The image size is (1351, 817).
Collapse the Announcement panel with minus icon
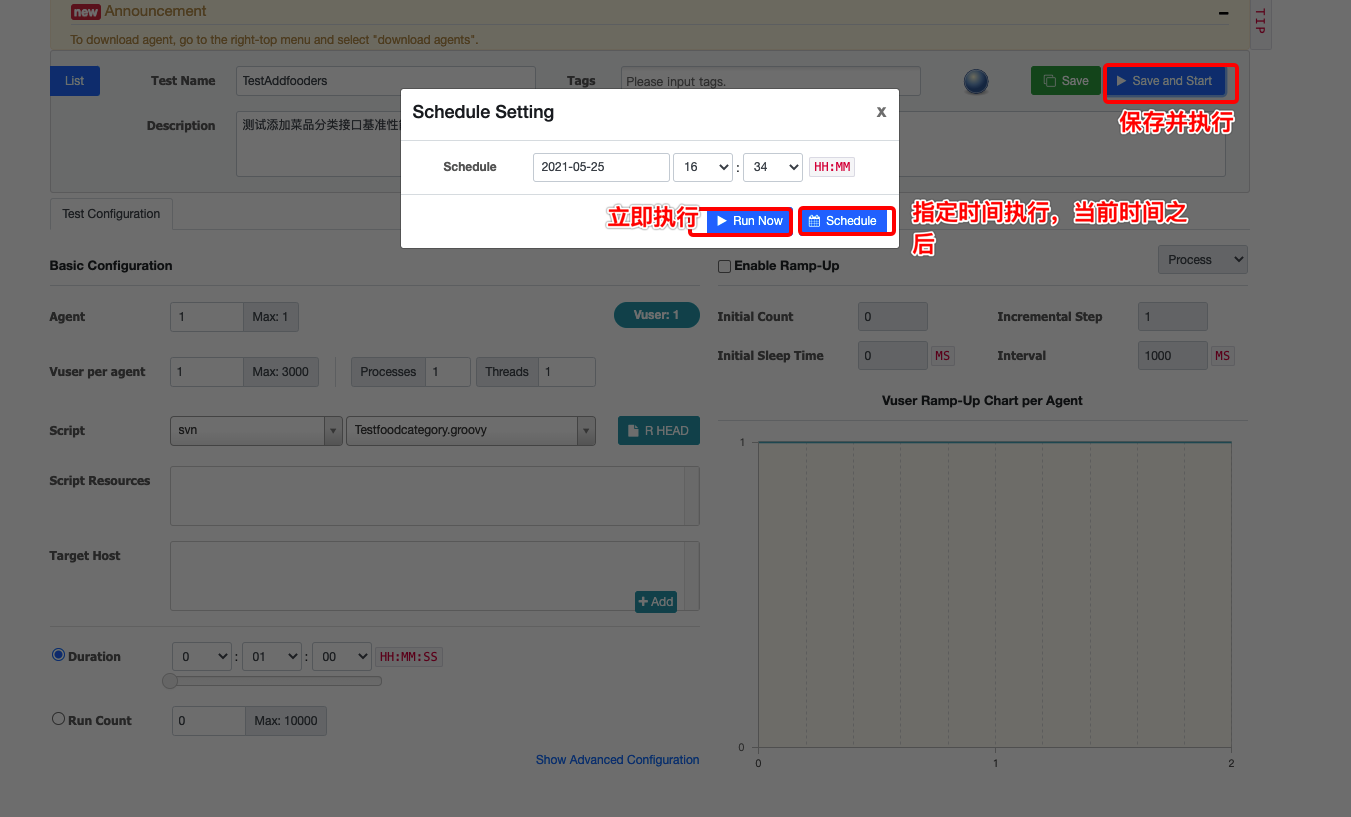1223,13
